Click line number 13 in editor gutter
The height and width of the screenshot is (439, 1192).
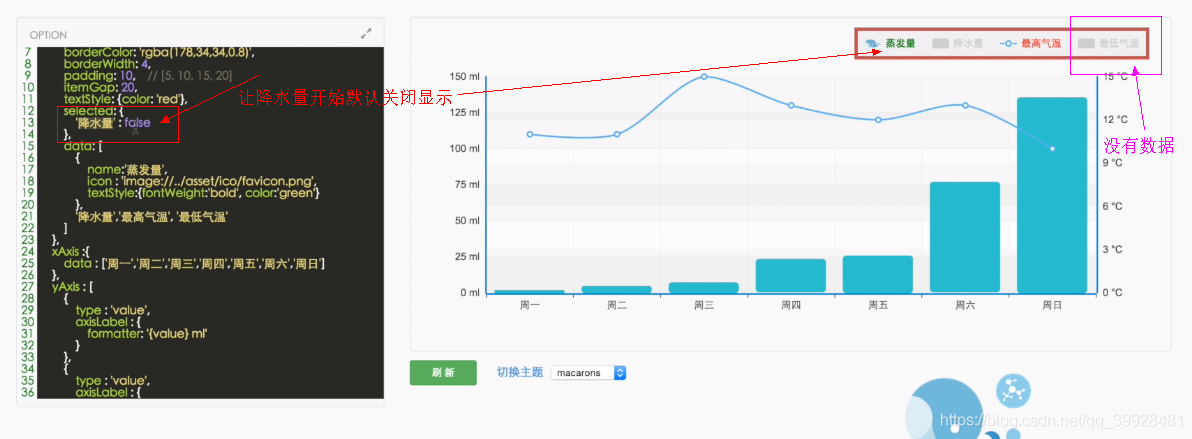(x=28, y=123)
